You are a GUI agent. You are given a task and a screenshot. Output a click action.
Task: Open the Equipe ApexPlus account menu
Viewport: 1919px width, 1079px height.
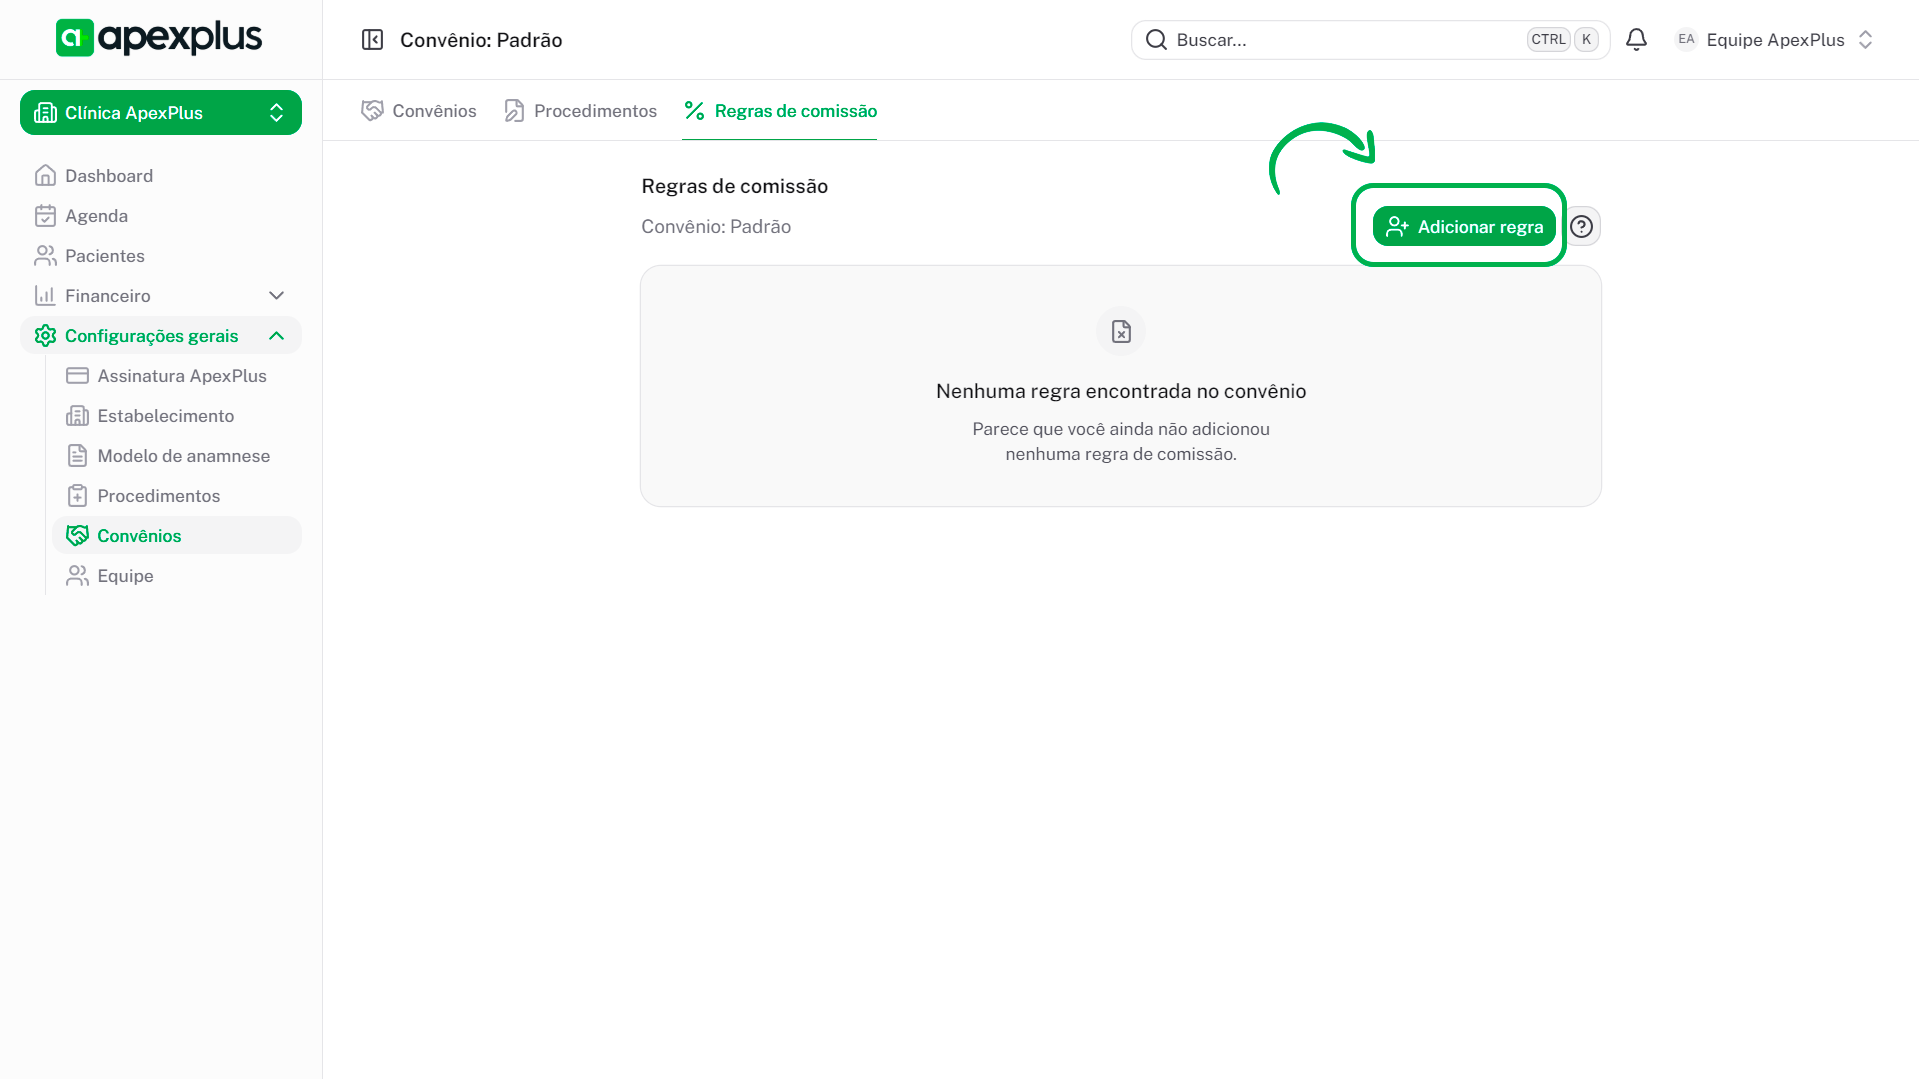click(x=1773, y=40)
